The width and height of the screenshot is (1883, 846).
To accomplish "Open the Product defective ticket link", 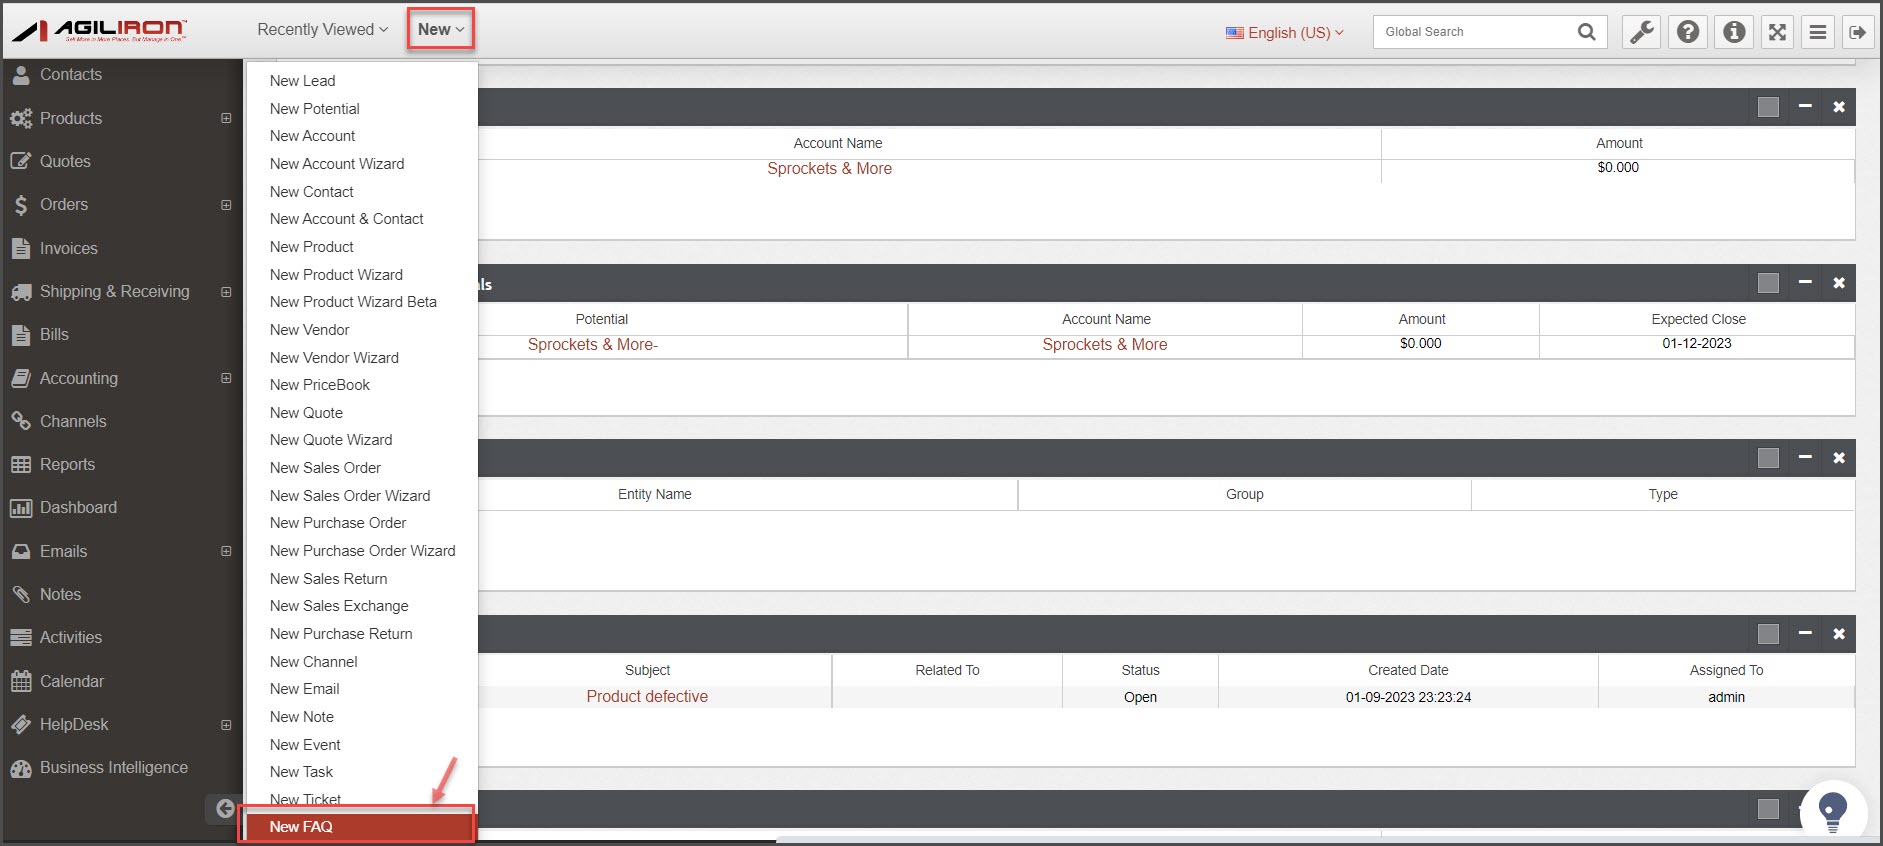I will point(647,696).
